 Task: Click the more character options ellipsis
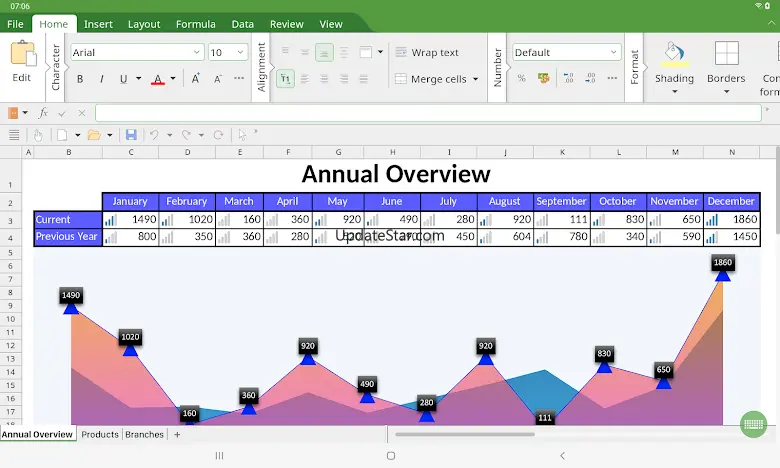(x=239, y=78)
